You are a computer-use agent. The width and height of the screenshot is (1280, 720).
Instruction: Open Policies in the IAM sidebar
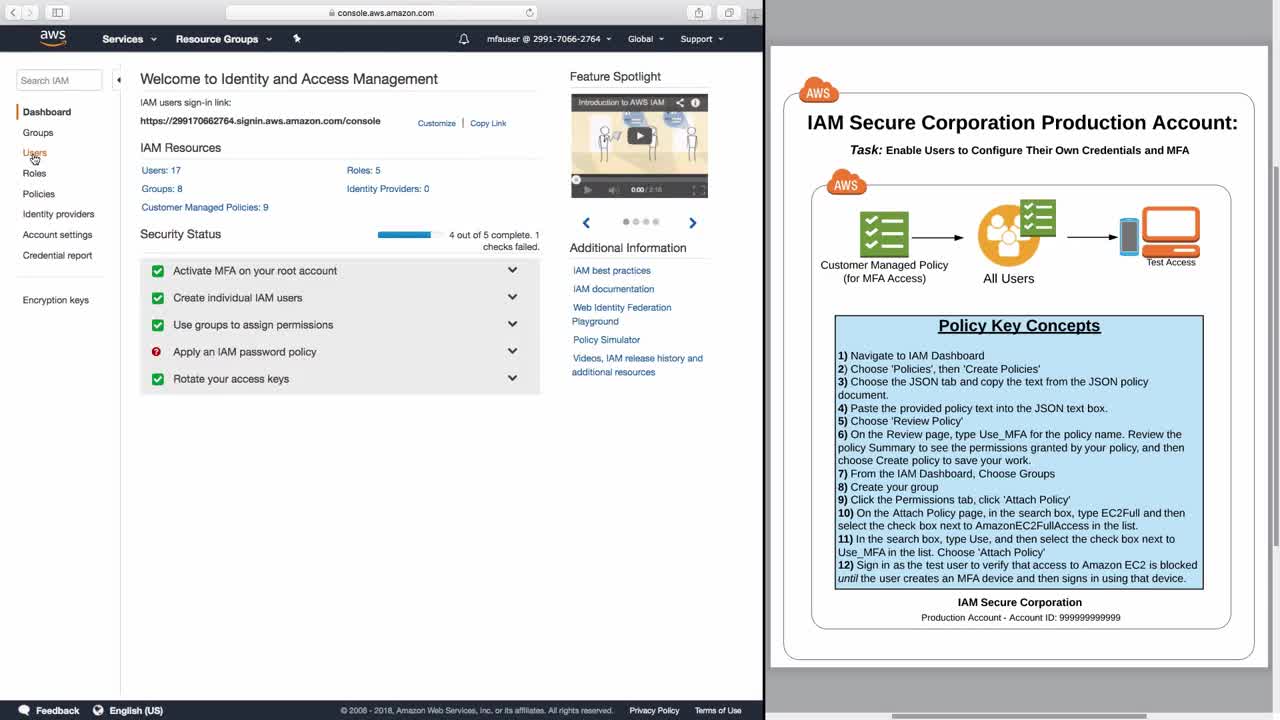39,194
